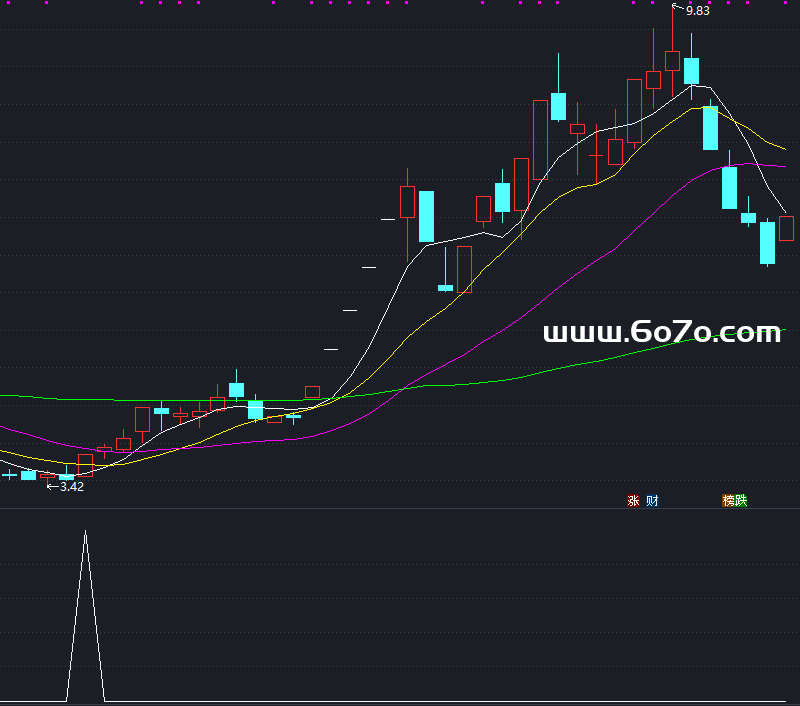Click the 3.42 low price label
The width and height of the screenshot is (800, 706).
tap(71, 487)
